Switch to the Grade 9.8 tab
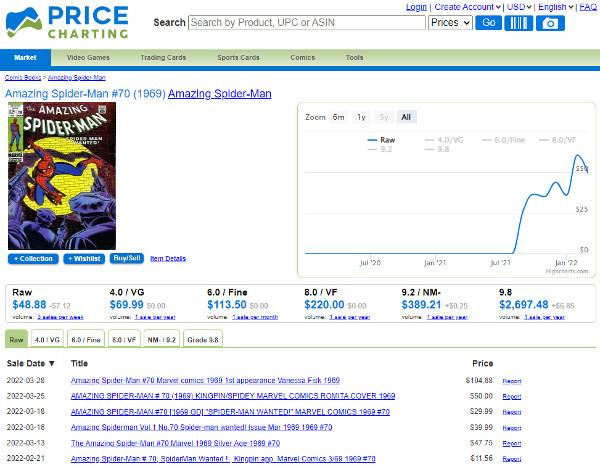This screenshot has width=600, height=467. [203, 340]
